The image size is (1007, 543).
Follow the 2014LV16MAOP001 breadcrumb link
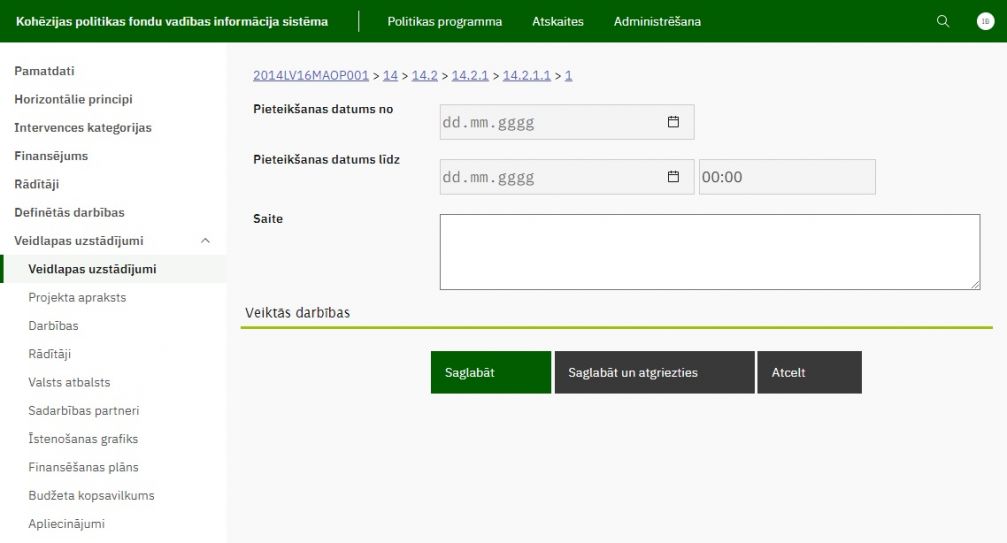click(311, 75)
